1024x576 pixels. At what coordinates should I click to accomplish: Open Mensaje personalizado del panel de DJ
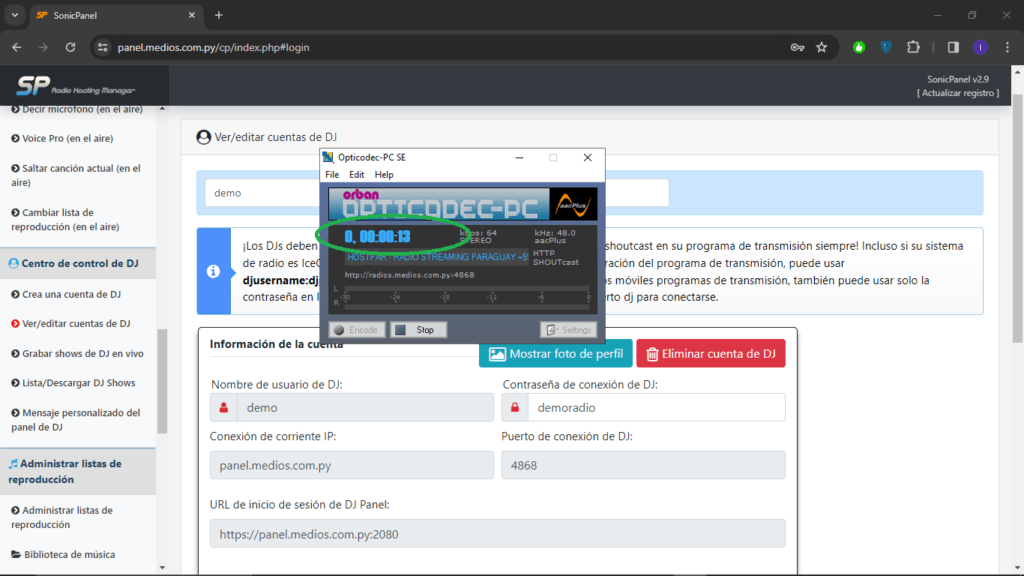pyautogui.click(x=76, y=419)
